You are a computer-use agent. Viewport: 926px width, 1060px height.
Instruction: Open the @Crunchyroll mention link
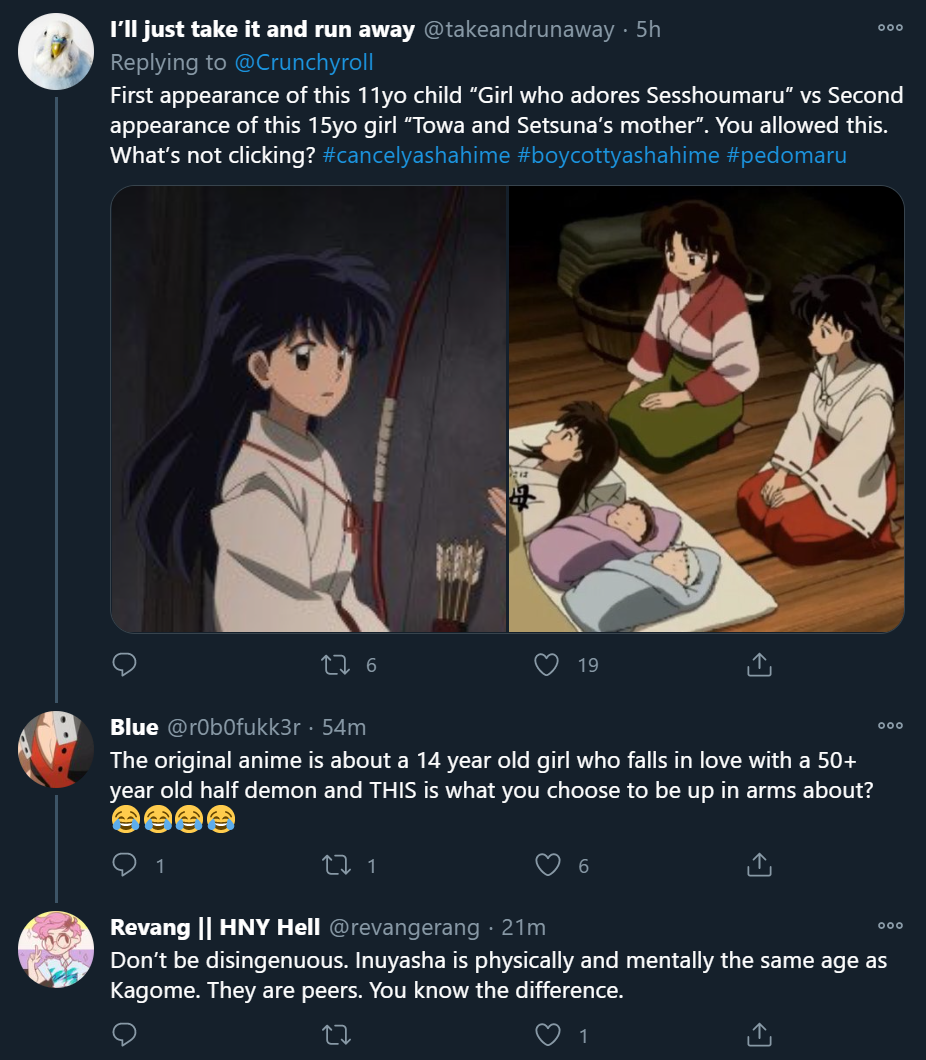click(303, 62)
